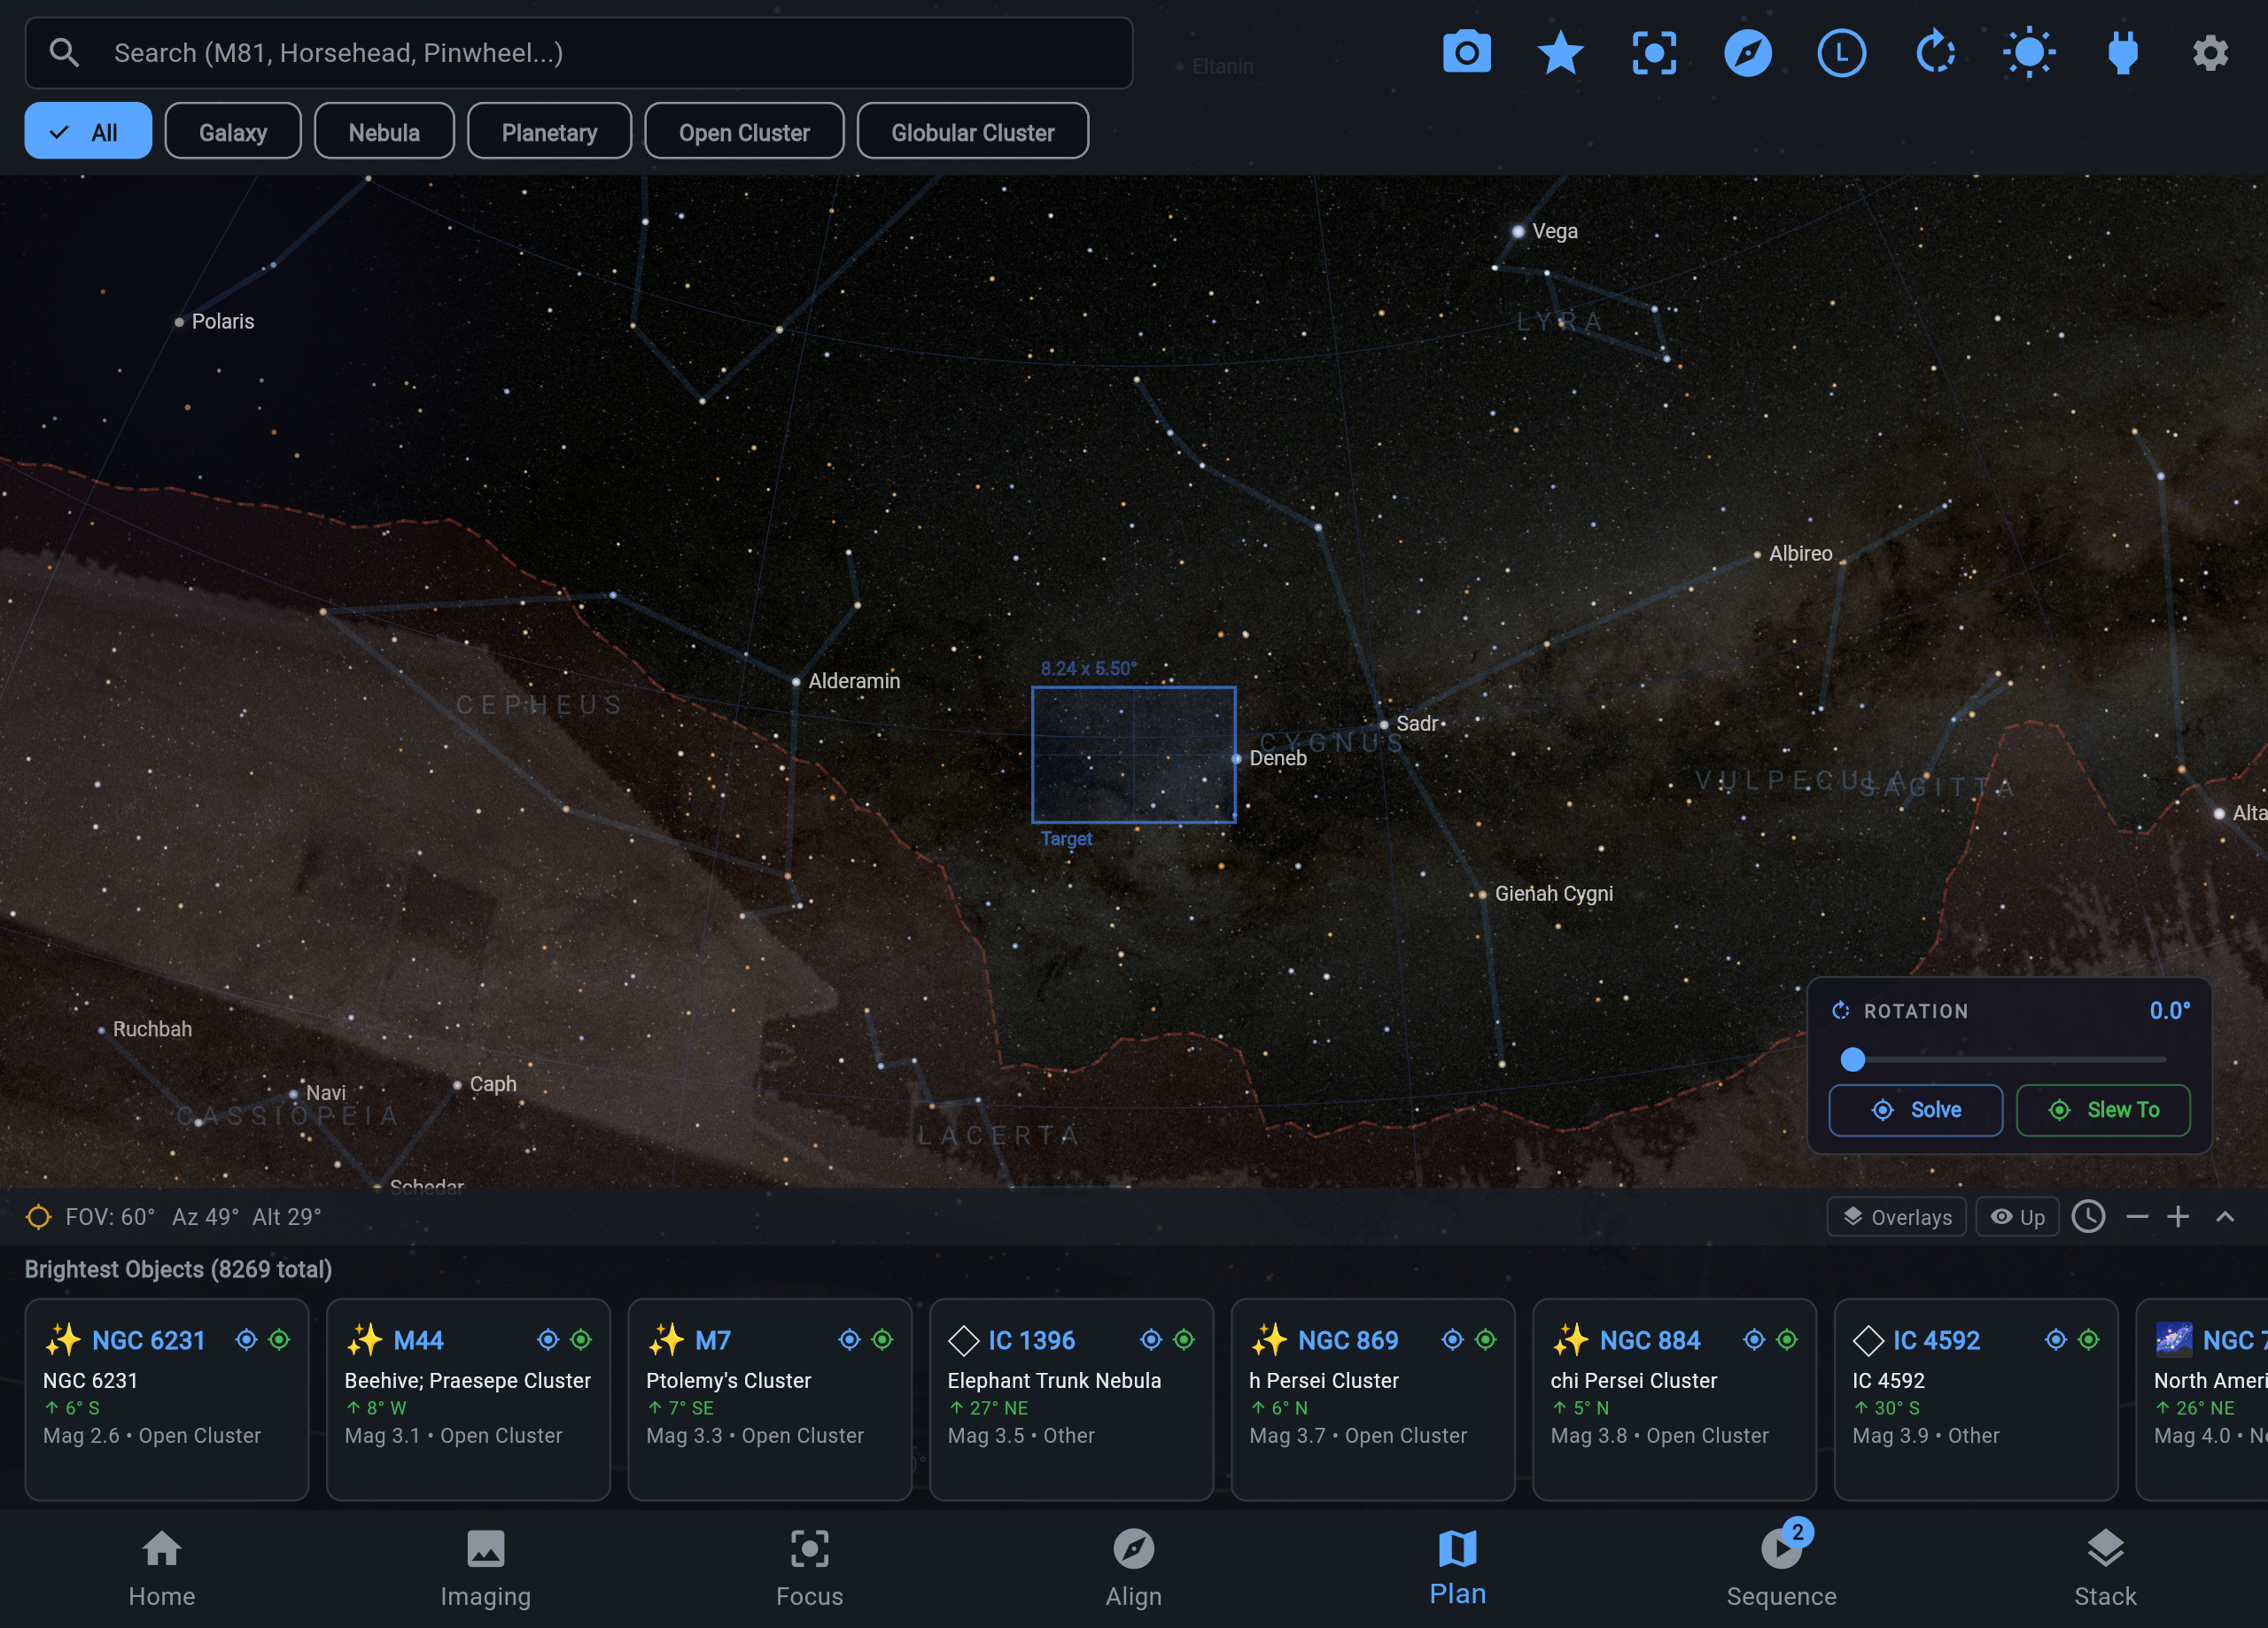Open the Overlays menu

click(1897, 1216)
